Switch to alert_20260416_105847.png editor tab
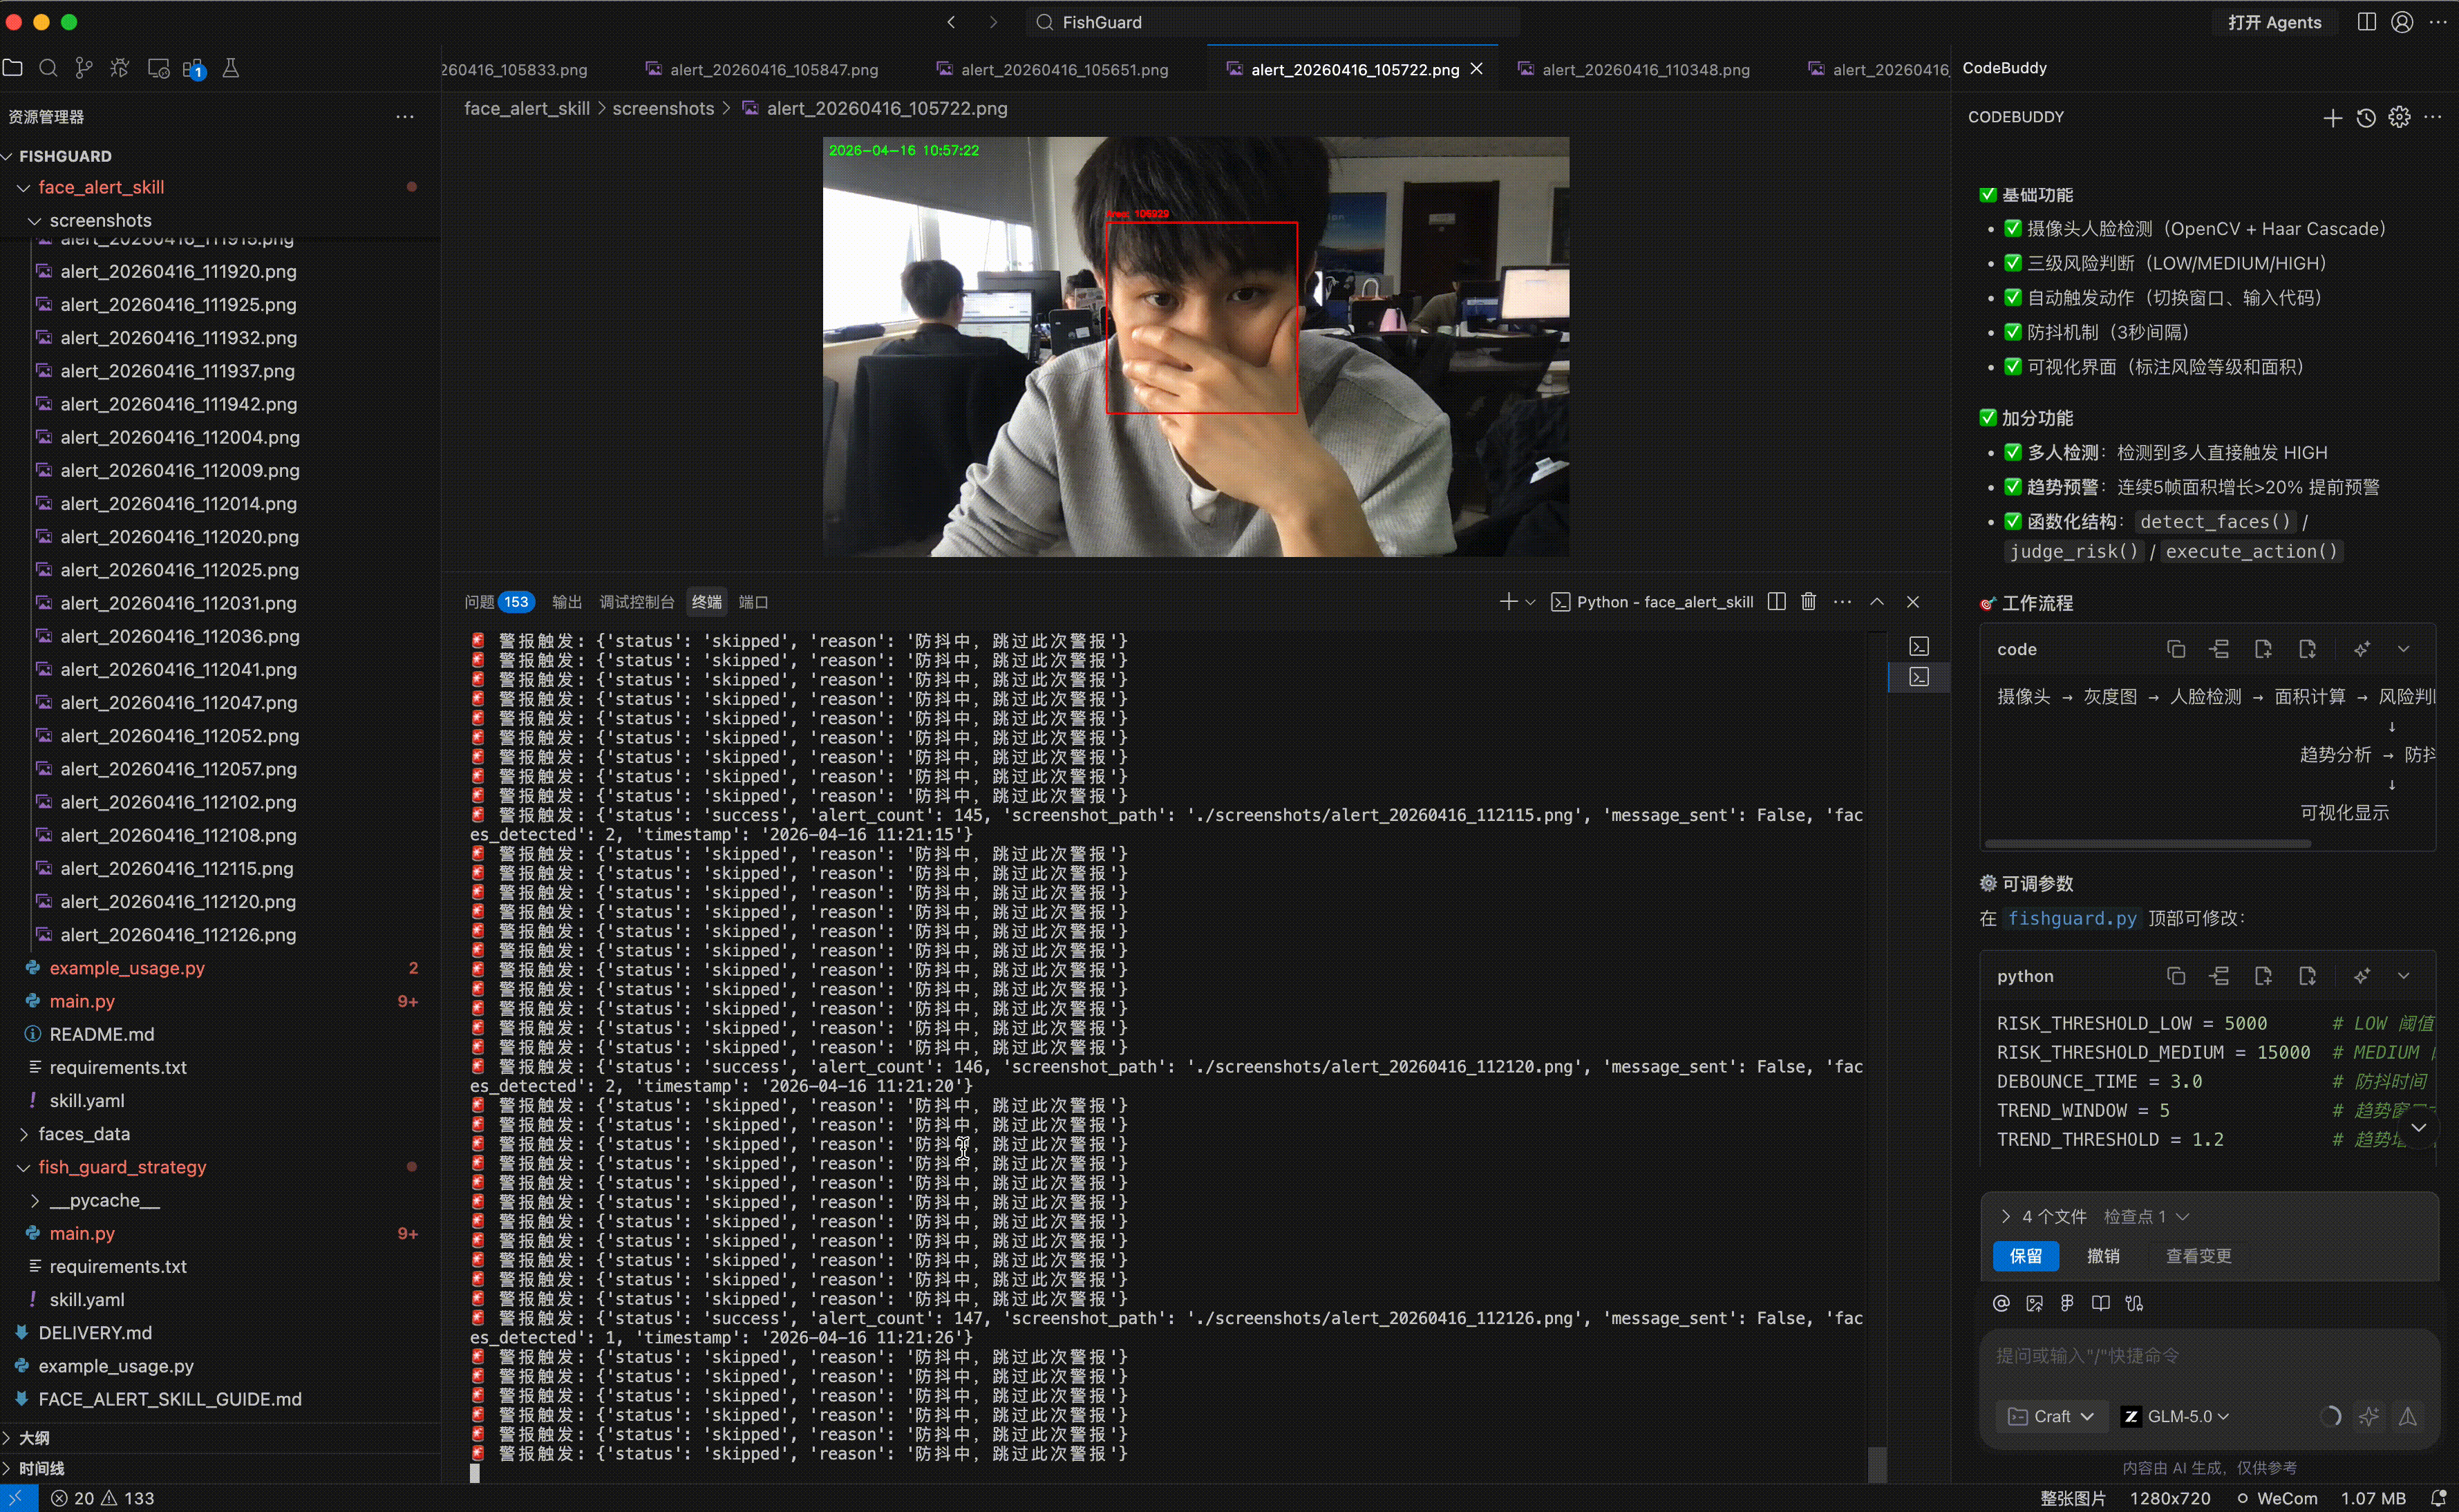2459x1512 pixels. pos(774,70)
